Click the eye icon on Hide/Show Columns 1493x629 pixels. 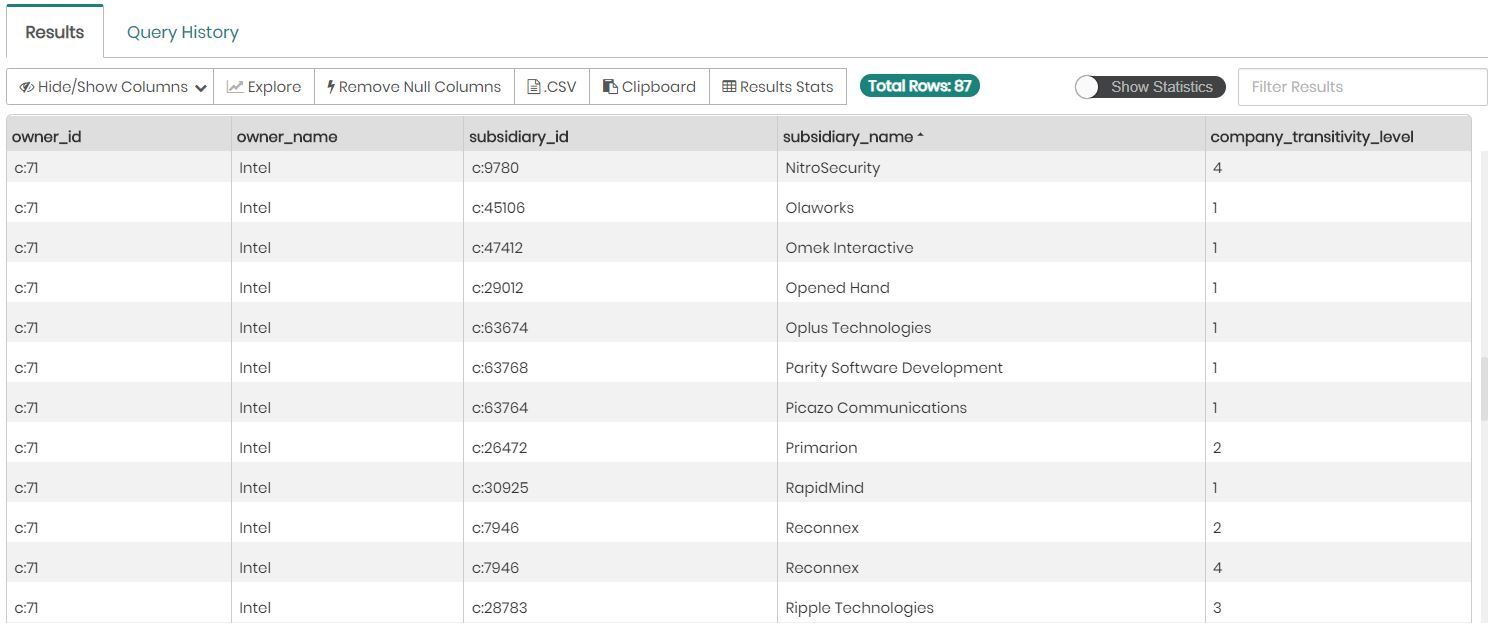click(27, 87)
